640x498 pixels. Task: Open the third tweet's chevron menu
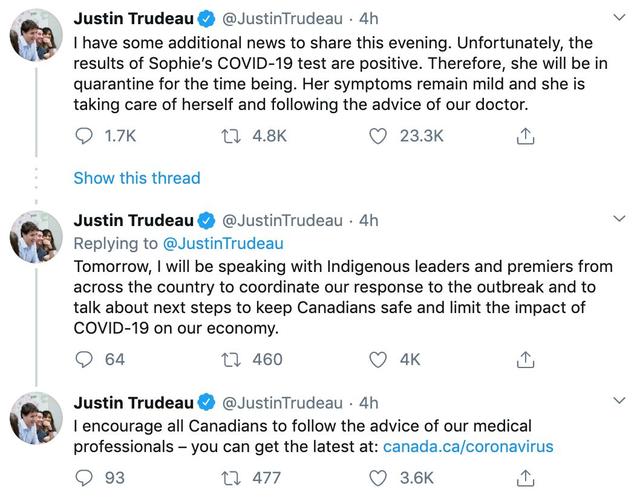[x=619, y=401]
